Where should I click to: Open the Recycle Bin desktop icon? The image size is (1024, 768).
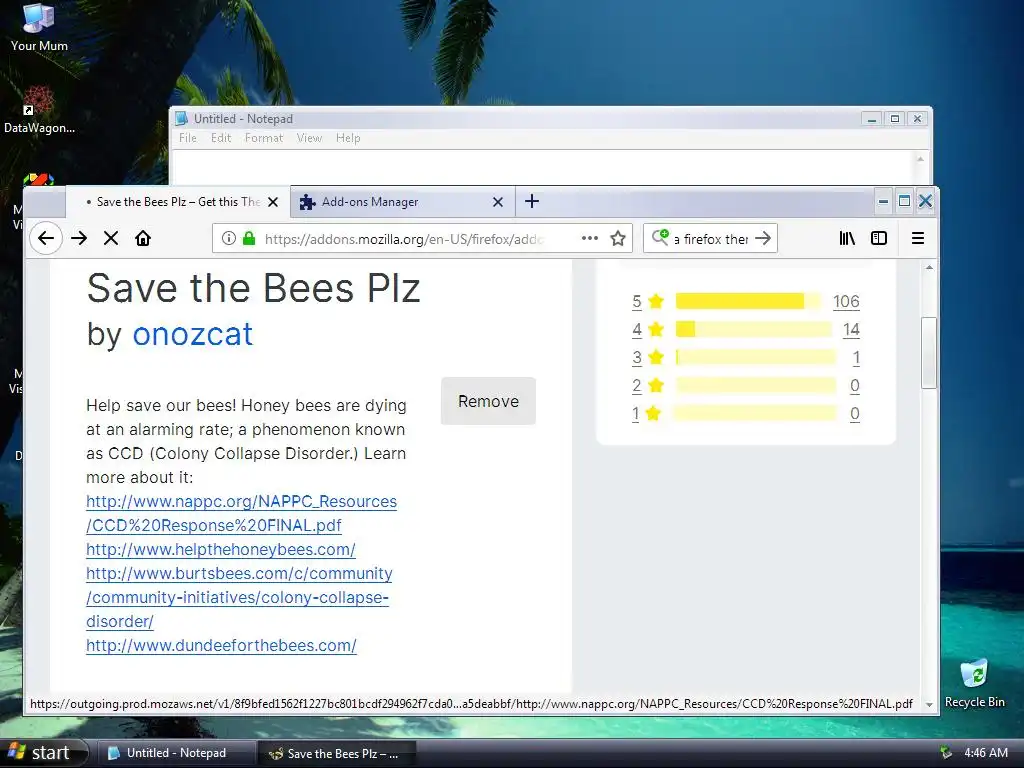click(974, 682)
